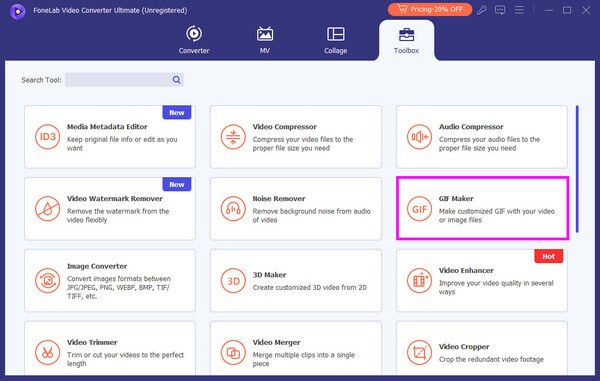
Task: Open the Collage tab
Action: coord(336,40)
